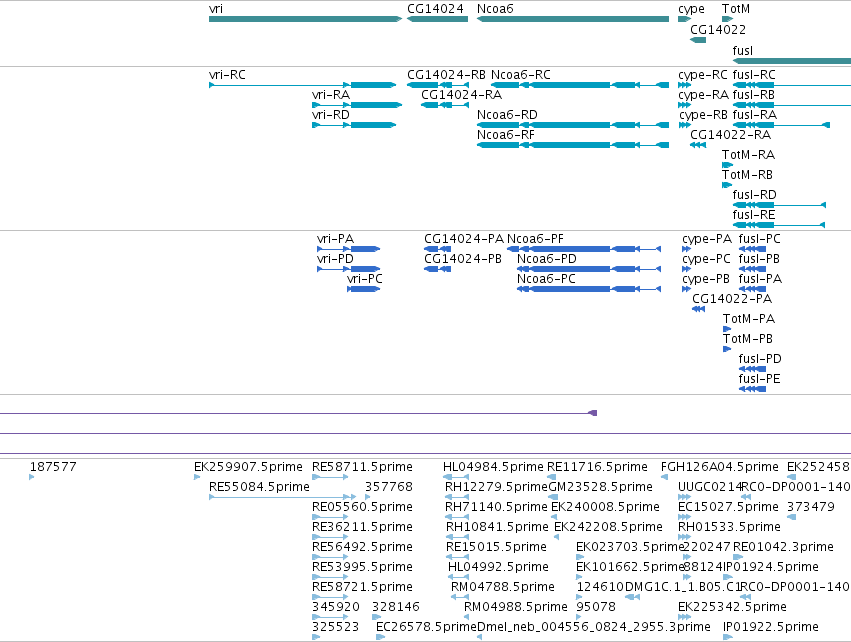The width and height of the screenshot is (851, 642).
Task: Select the Ncoa6-RC transcript
Action: tap(580, 85)
